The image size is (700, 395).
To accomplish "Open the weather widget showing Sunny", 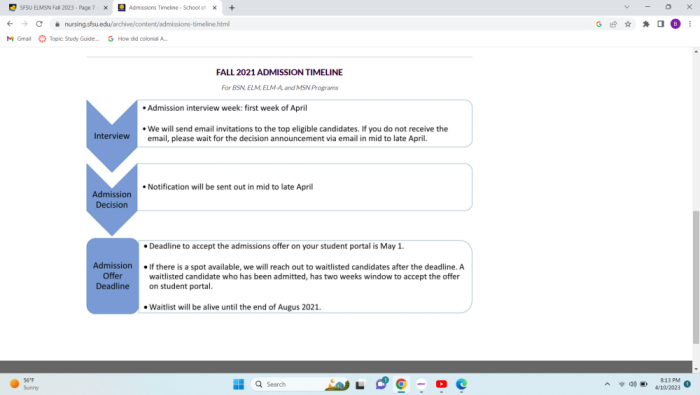I will tap(25, 384).
